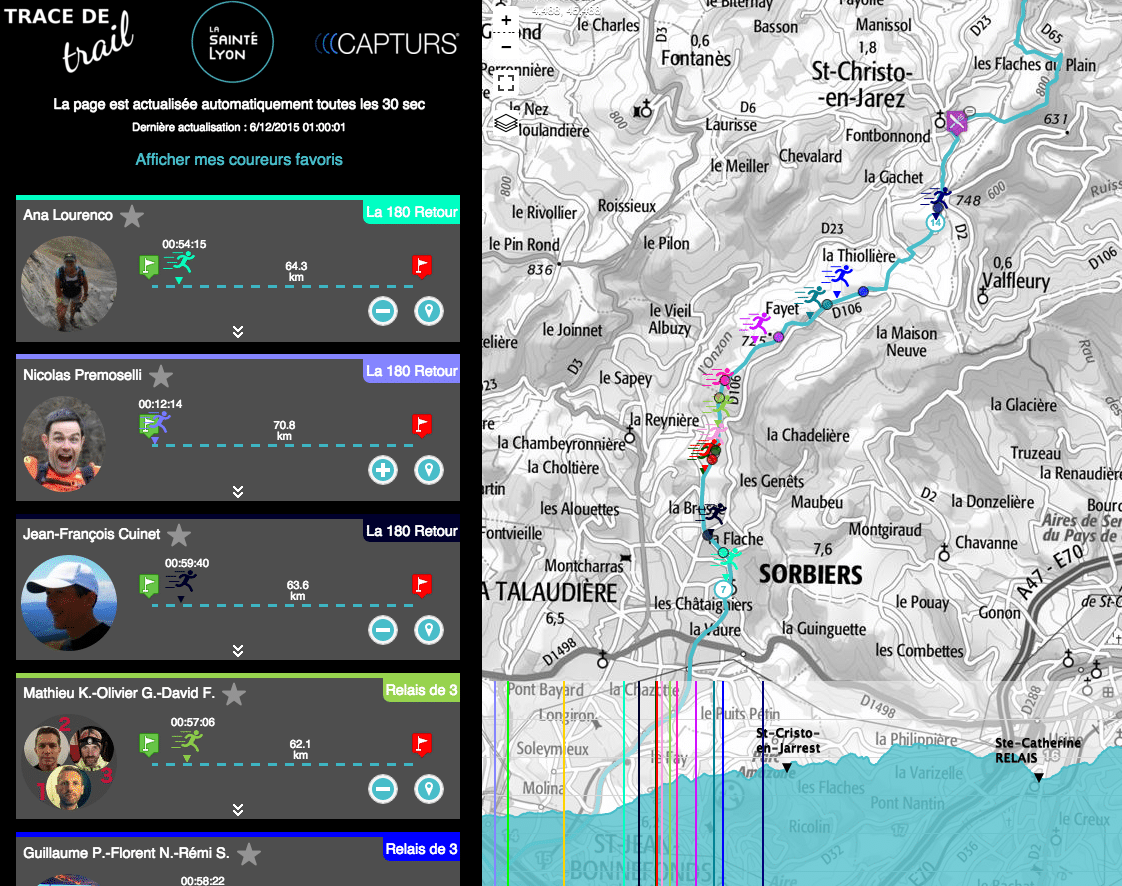Select Ana Lourenco's La 180 Retour tag
The image size is (1122, 886).
tap(411, 212)
